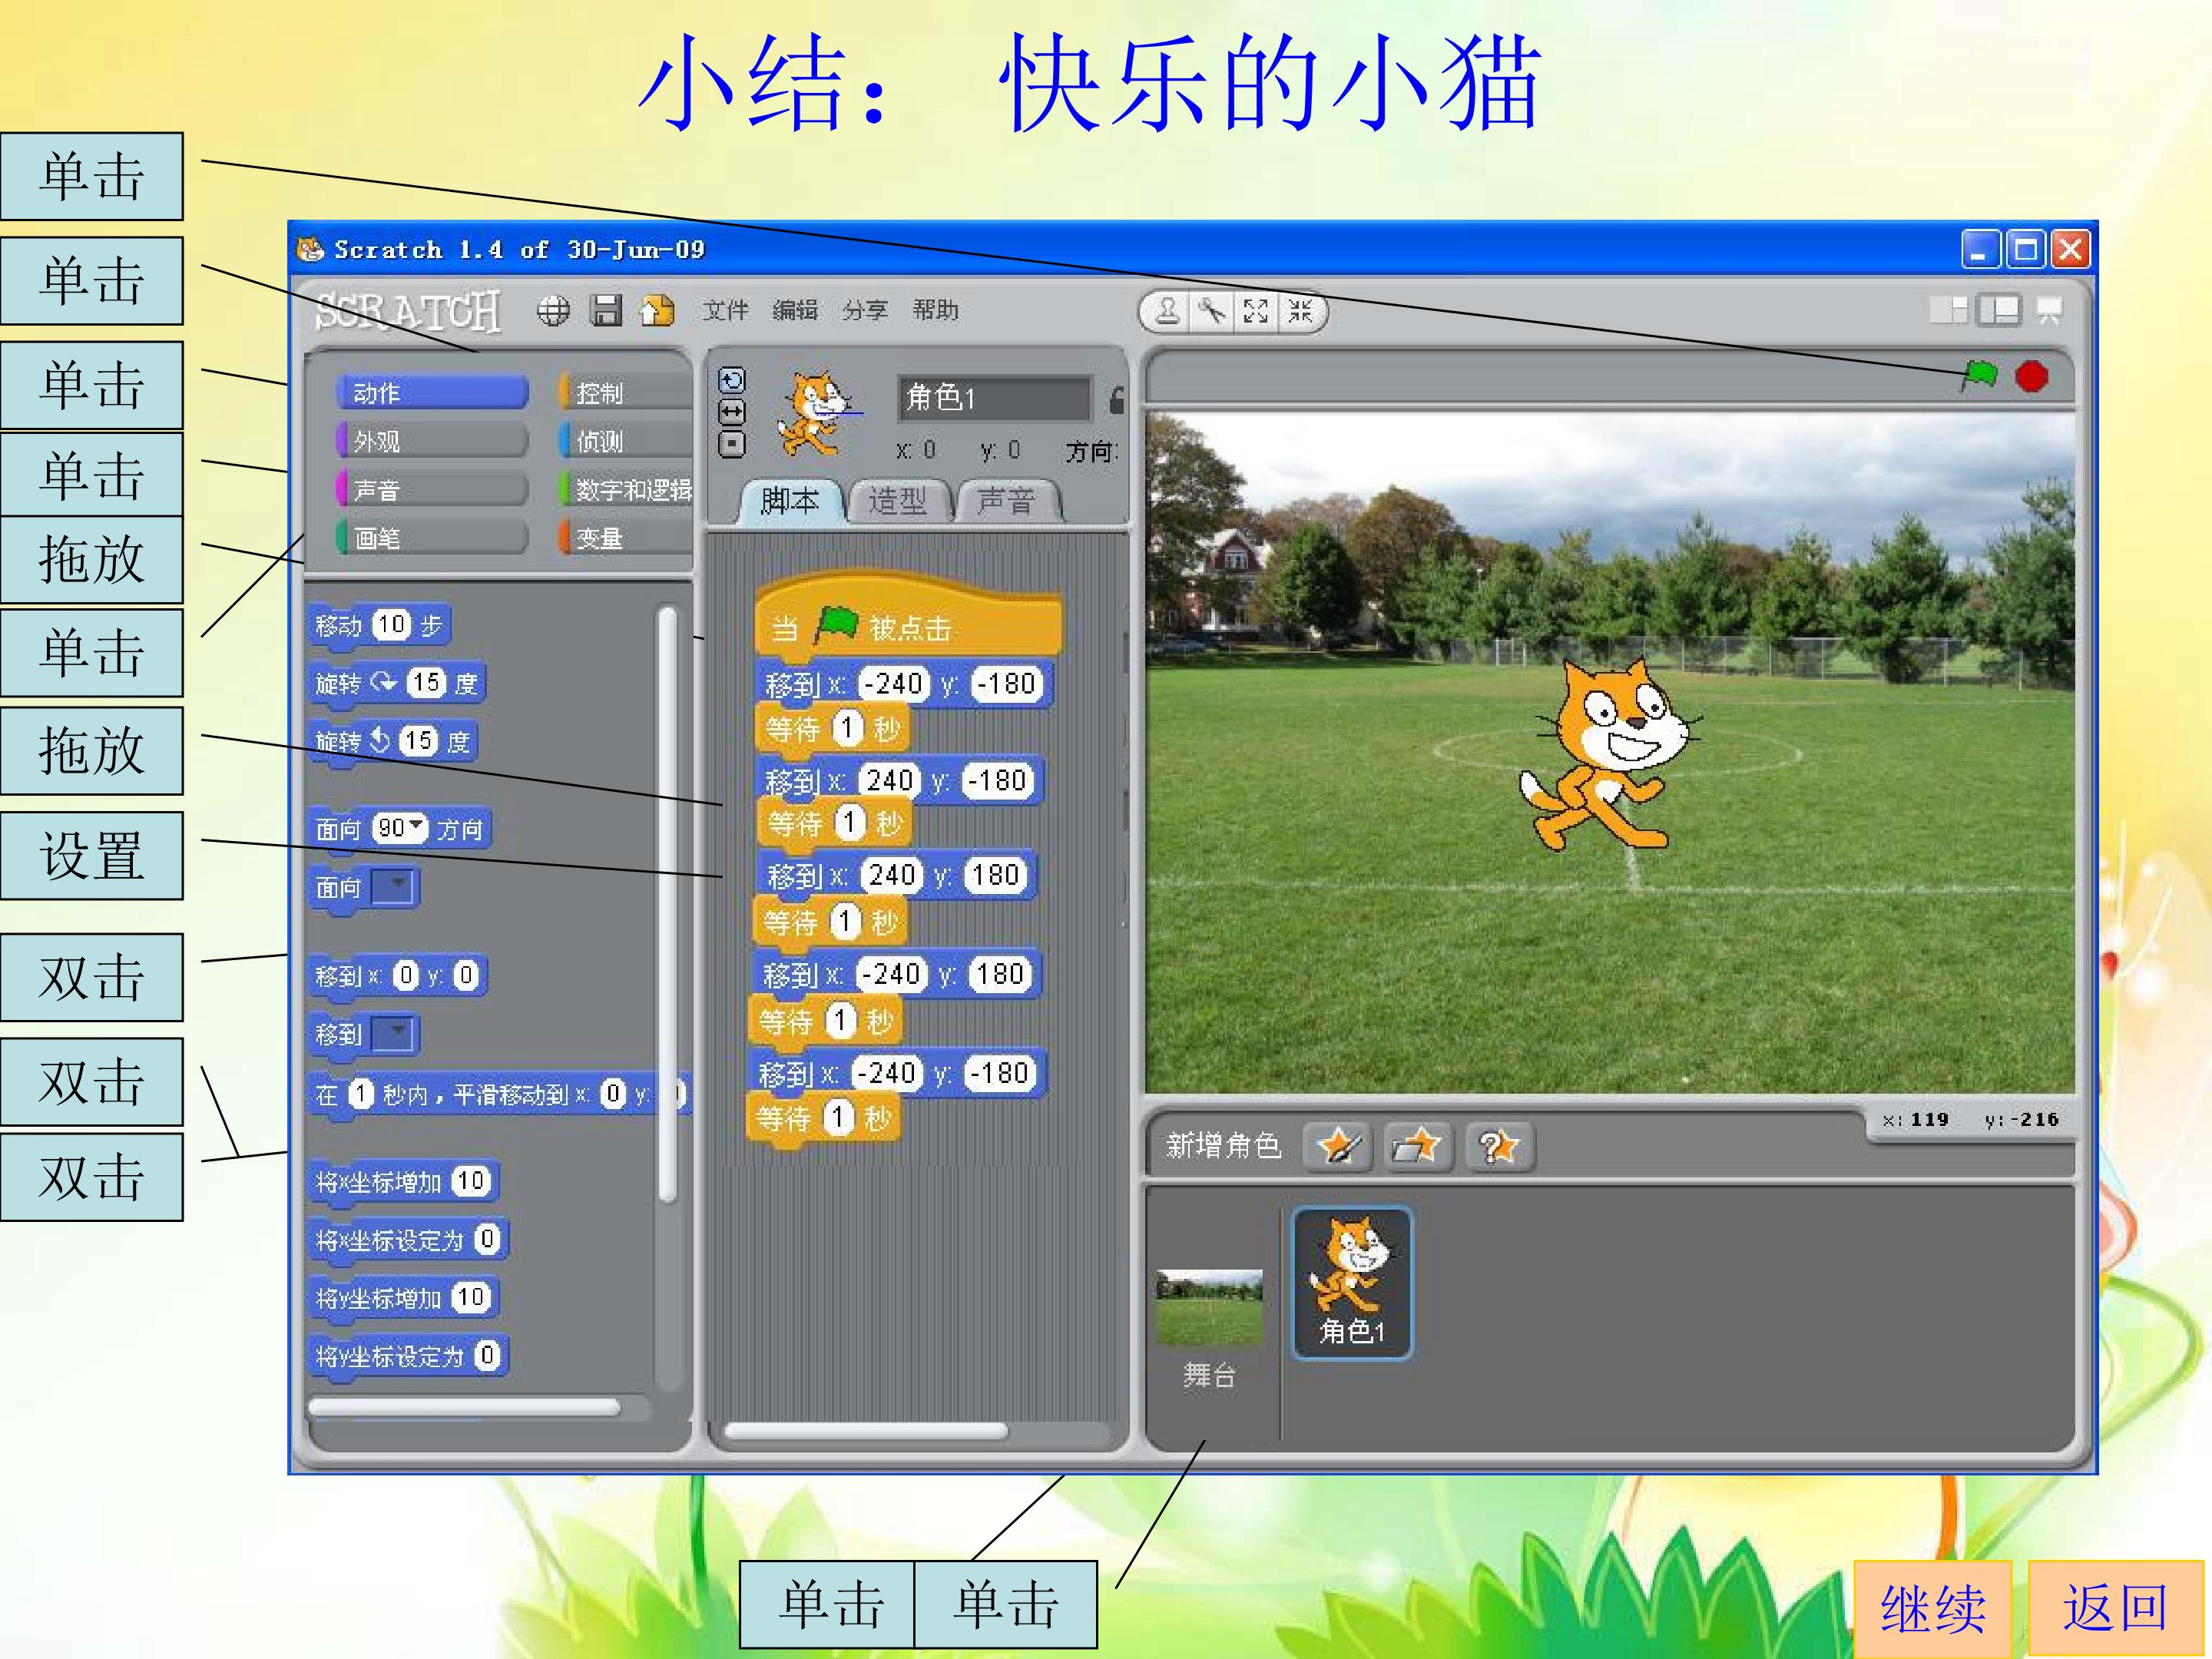This screenshot has width=2212, height=1659.
Task: Stop all scripts with the red stop sign
Action: click(x=2031, y=377)
